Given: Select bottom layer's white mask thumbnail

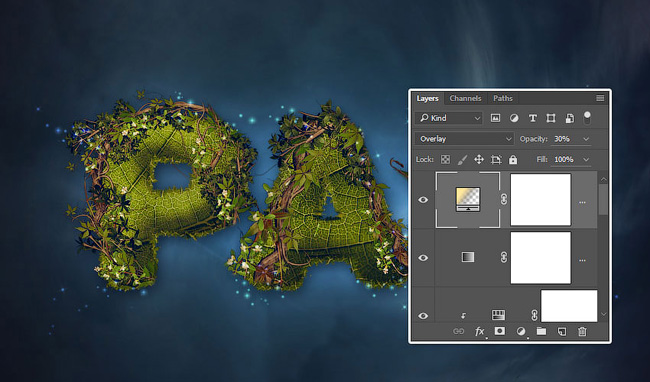Looking at the screenshot, I should tap(569, 306).
